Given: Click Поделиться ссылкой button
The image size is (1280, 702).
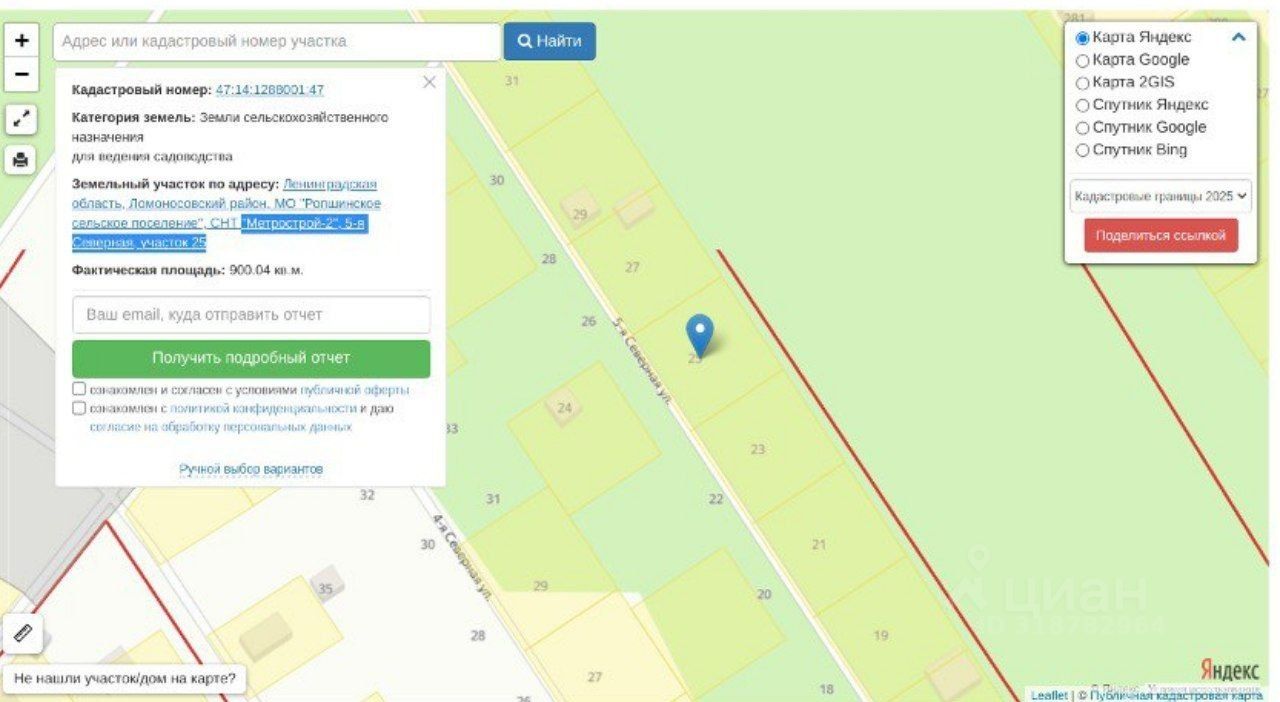Looking at the screenshot, I should click(1161, 236).
